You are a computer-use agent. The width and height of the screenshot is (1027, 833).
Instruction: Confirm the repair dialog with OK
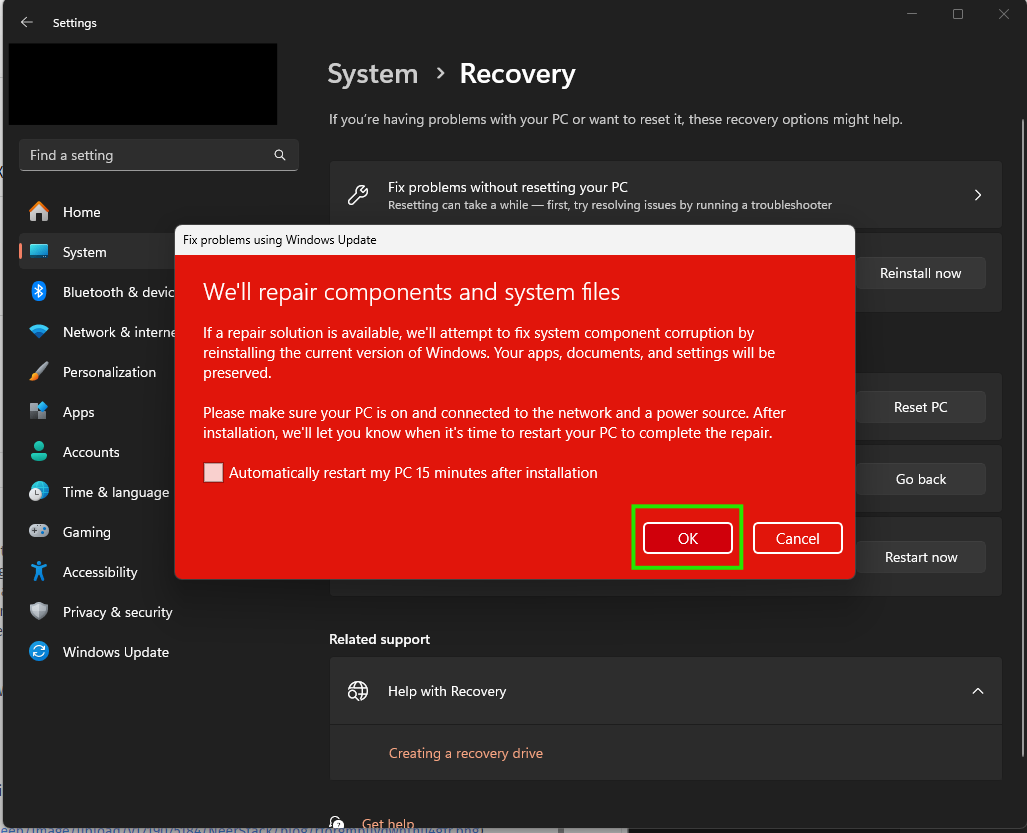point(687,538)
